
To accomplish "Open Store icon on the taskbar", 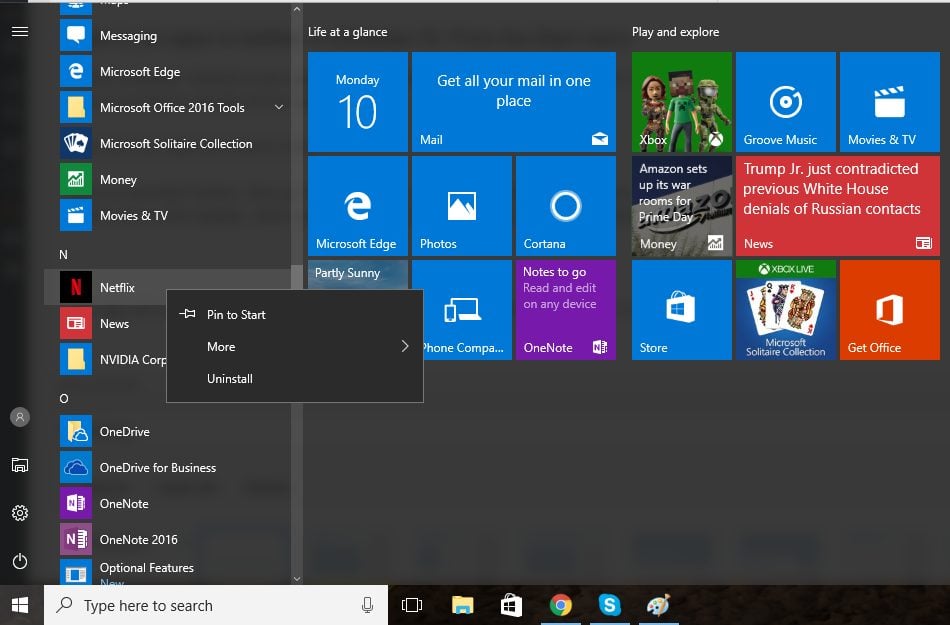I will tap(511, 605).
